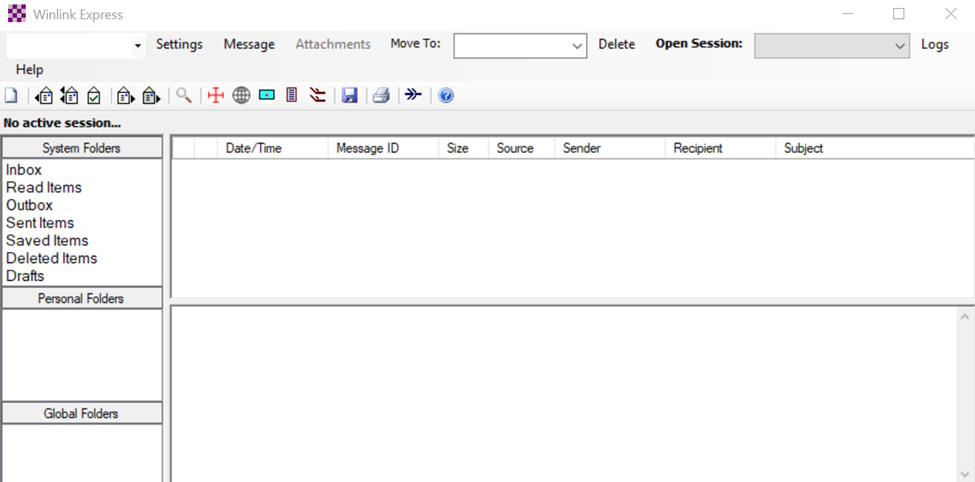Click the teal rectangle toolbar icon
975x482 pixels.
point(267,96)
